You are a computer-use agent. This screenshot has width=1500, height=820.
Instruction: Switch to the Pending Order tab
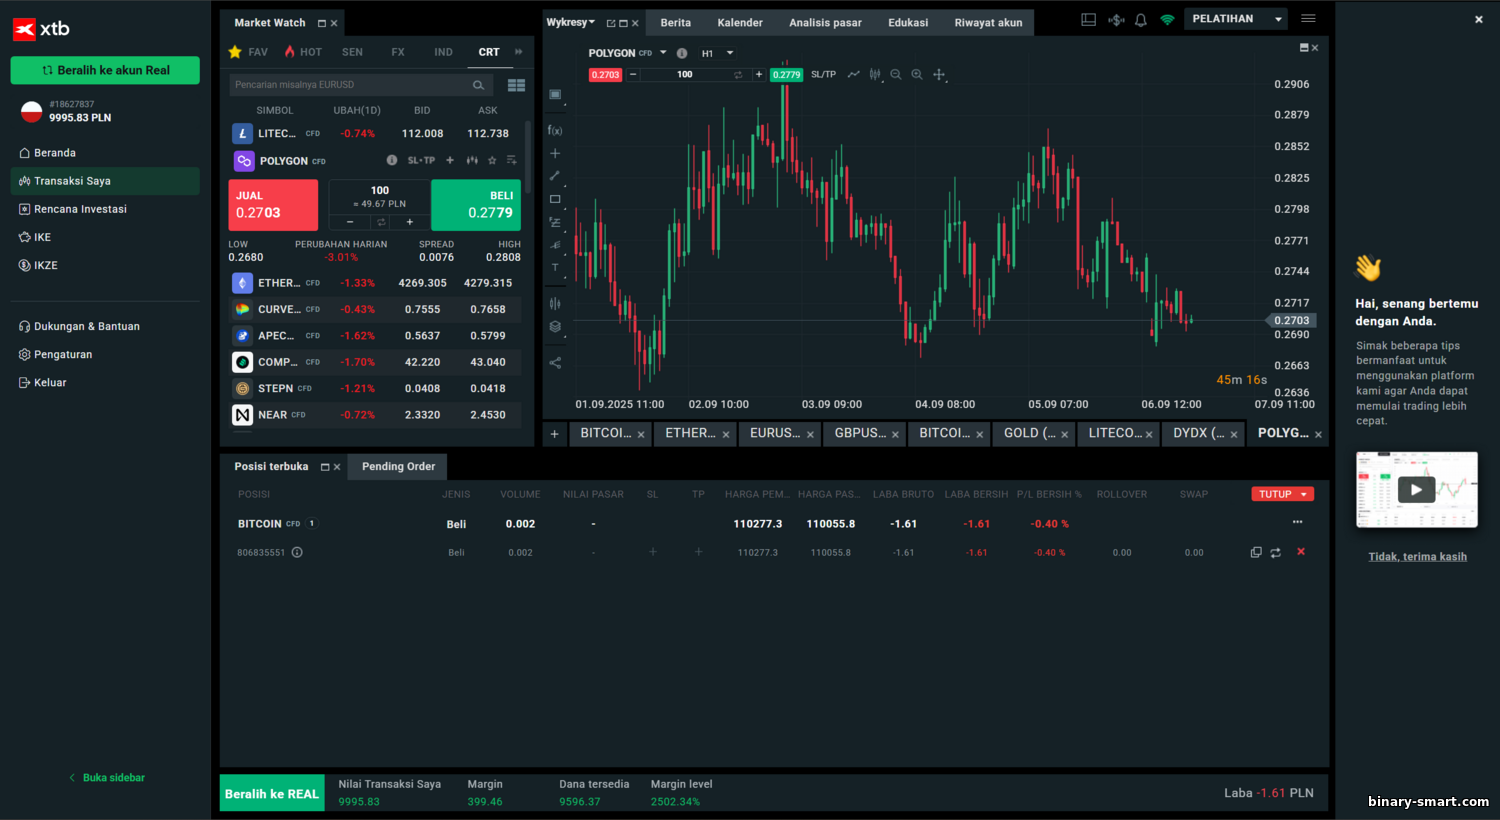tap(398, 467)
